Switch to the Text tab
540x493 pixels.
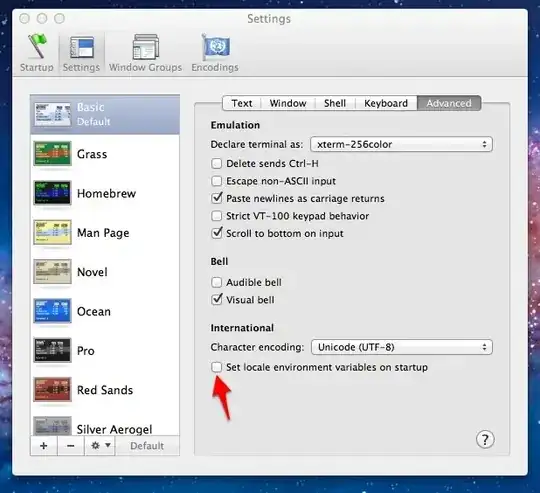pos(242,103)
